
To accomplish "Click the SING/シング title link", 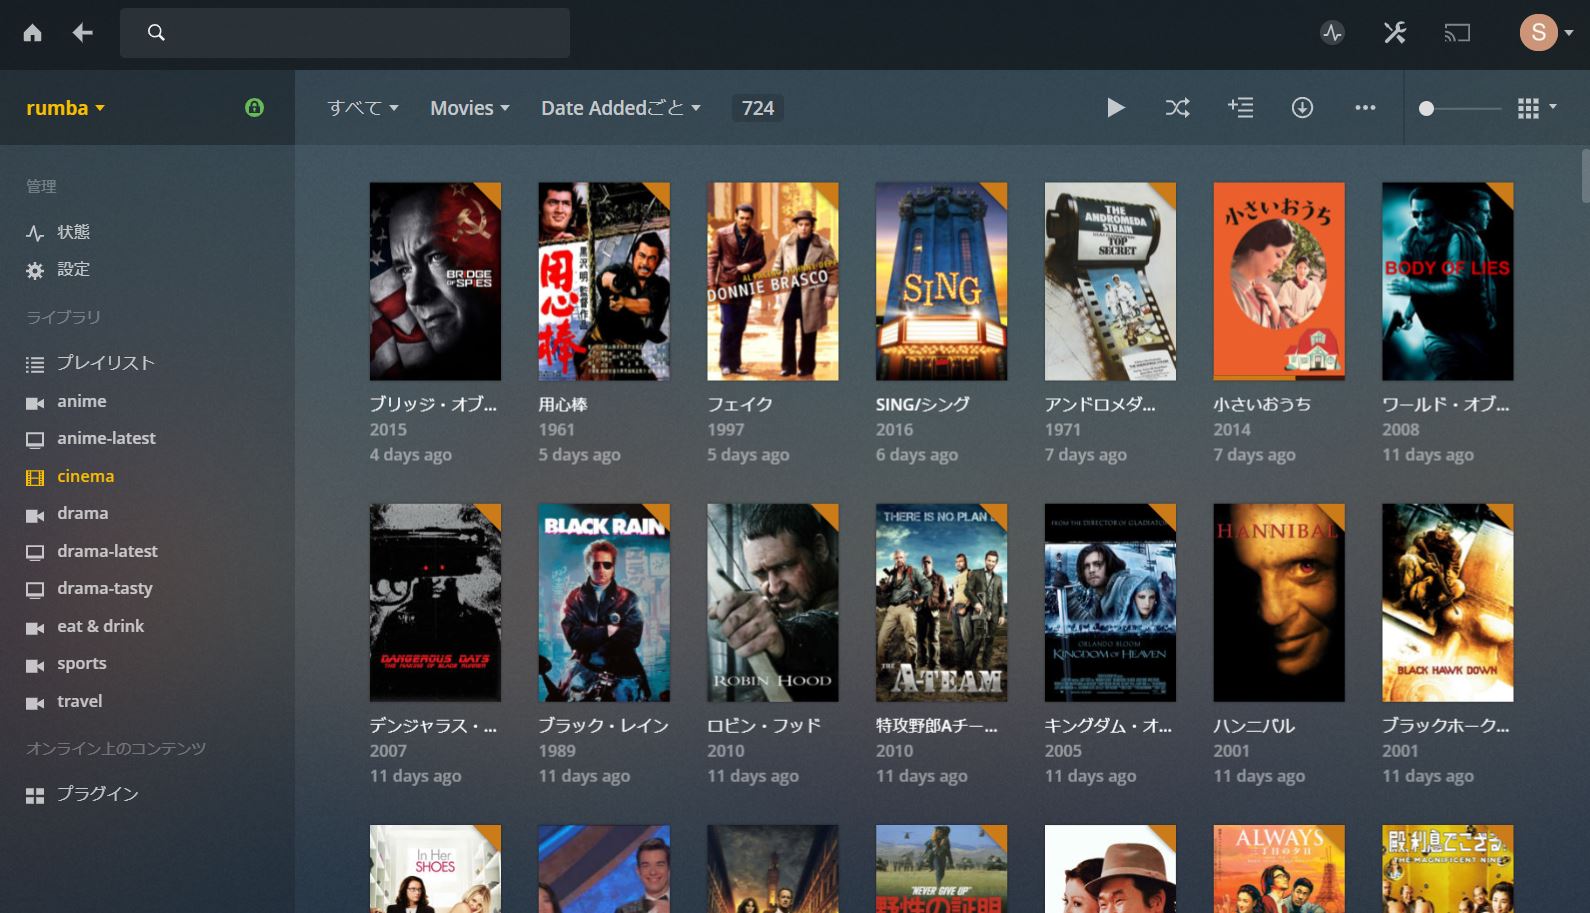I will click(x=923, y=404).
